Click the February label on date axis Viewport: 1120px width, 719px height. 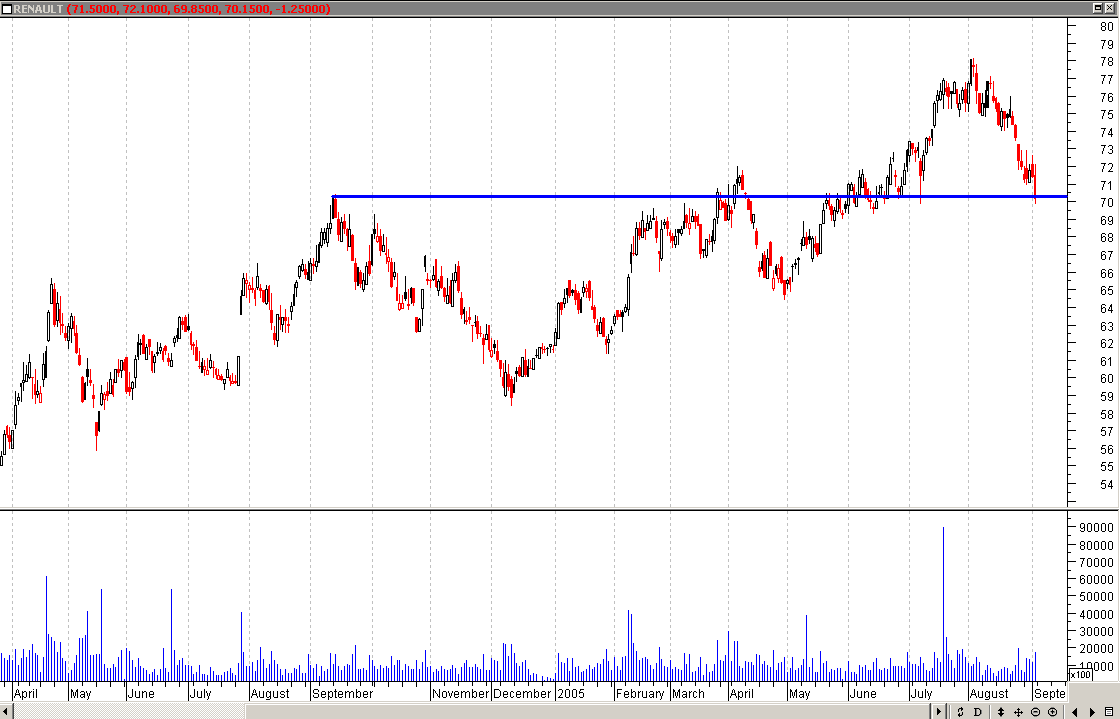(x=640, y=693)
